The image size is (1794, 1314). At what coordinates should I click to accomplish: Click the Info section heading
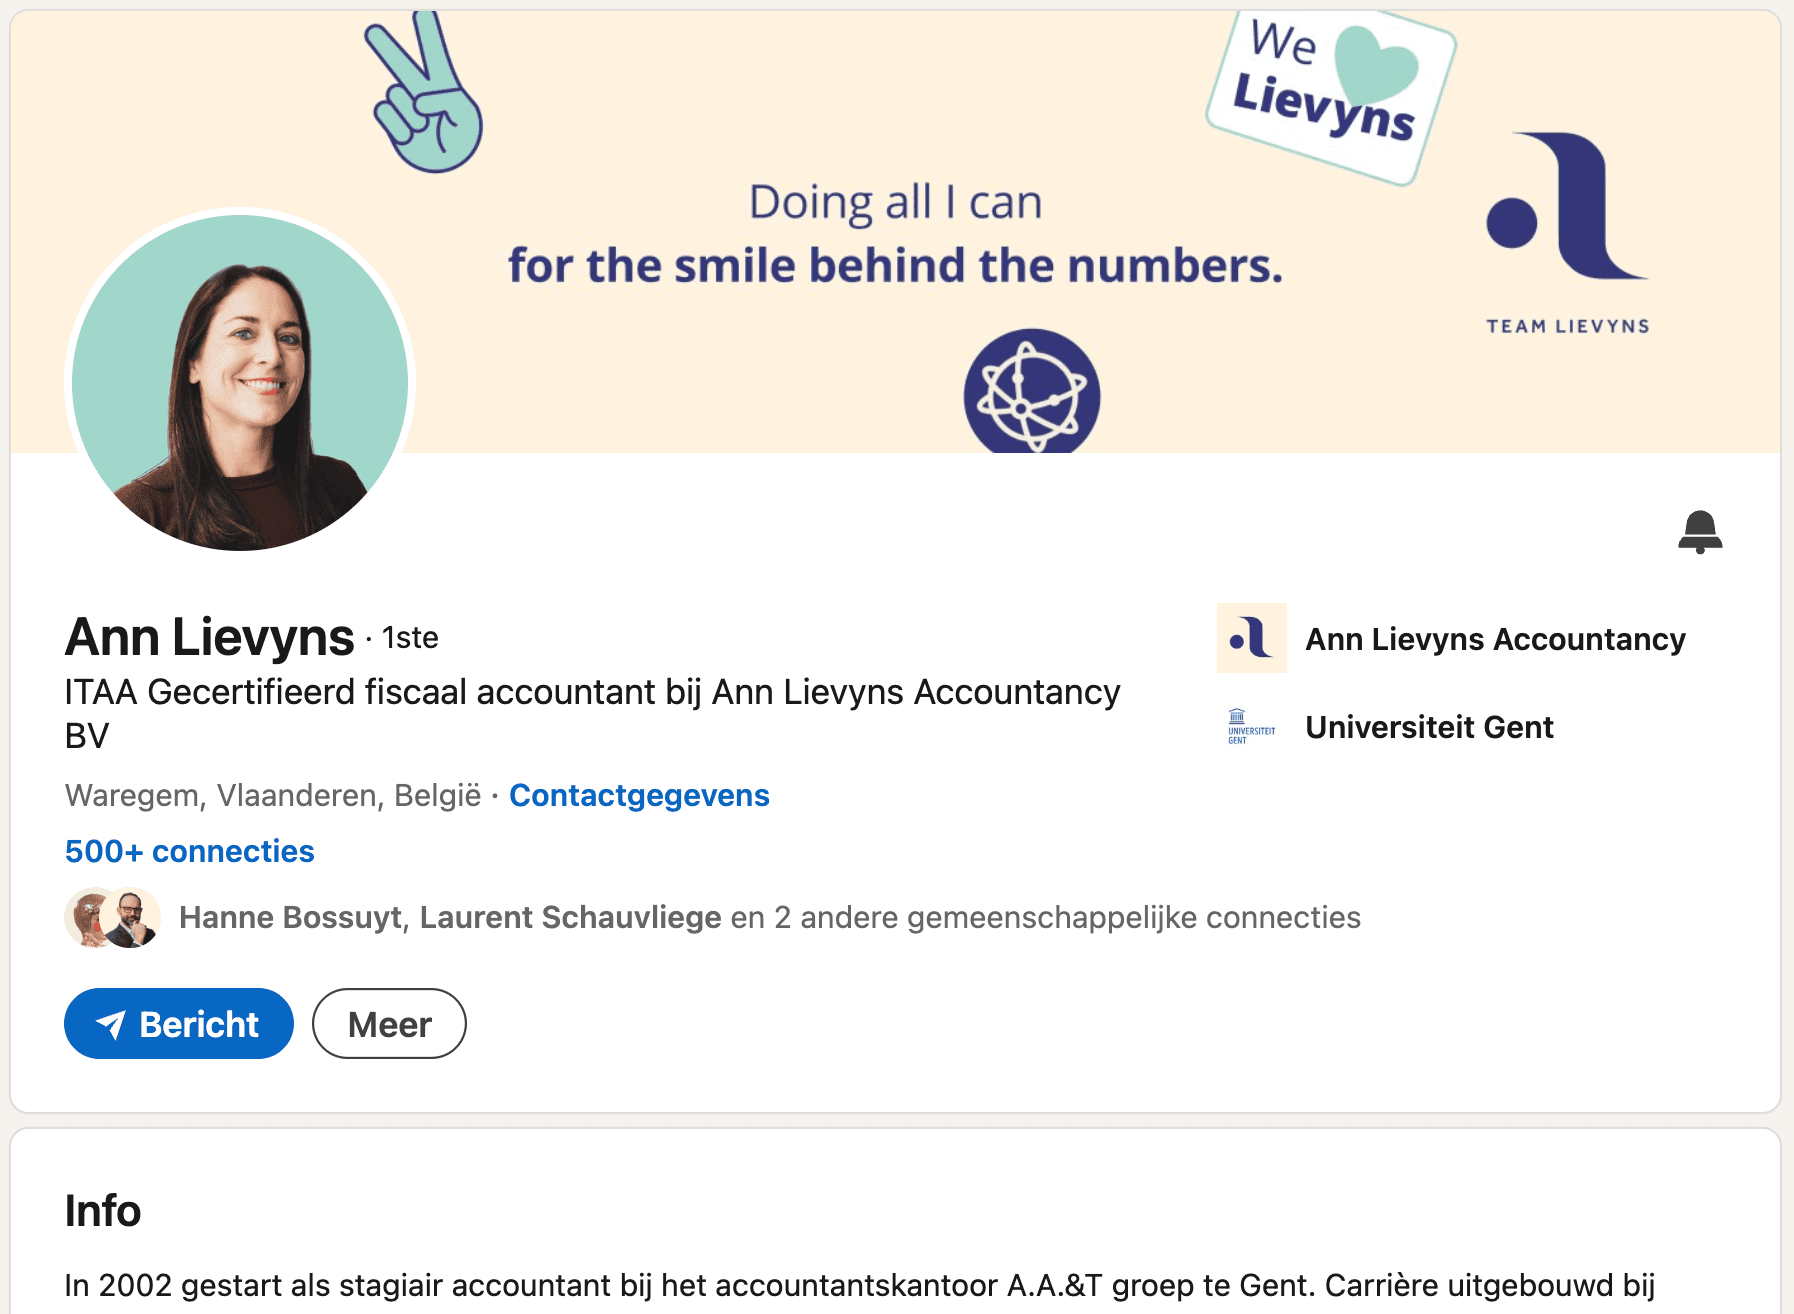pyautogui.click(x=103, y=1210)
